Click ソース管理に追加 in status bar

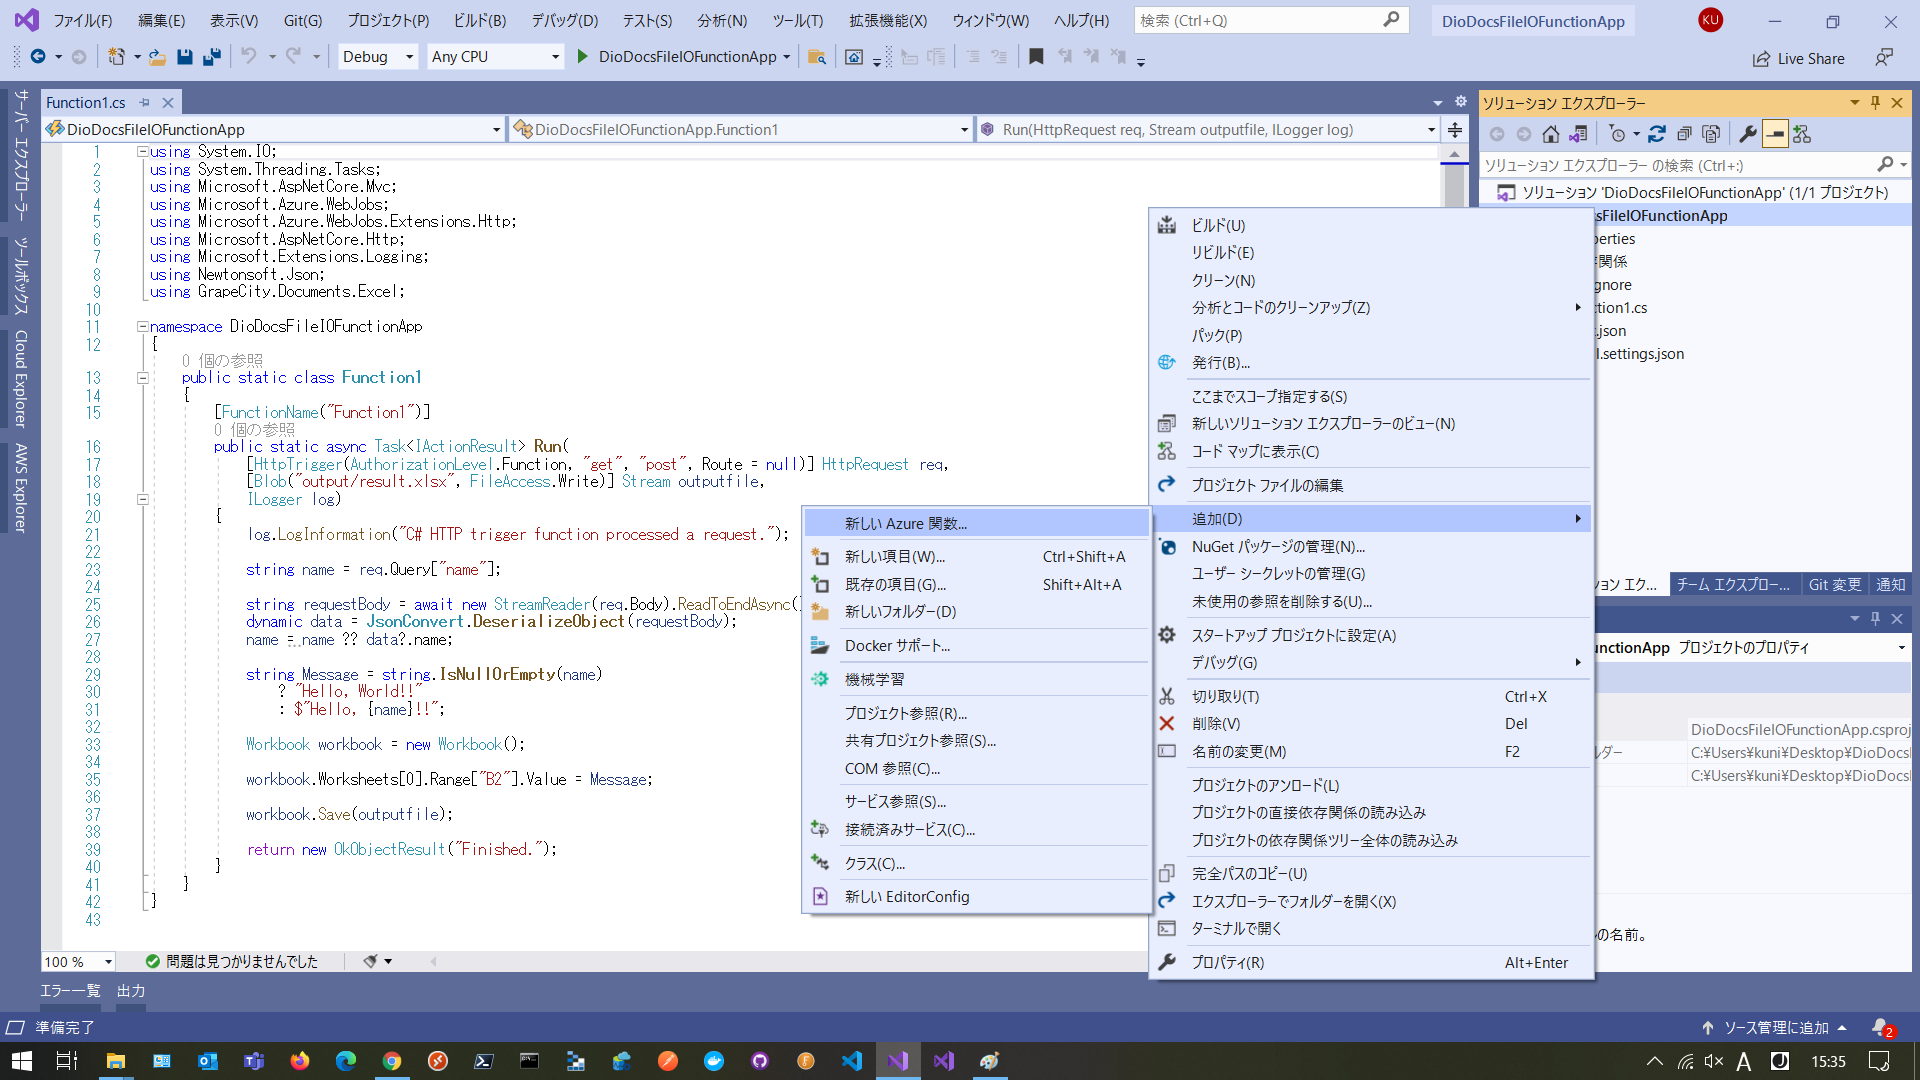[x=1774, y=1028]
